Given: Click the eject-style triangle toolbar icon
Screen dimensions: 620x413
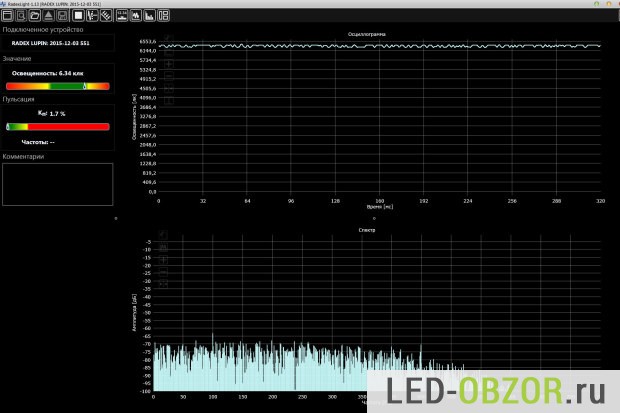Looking at the screenshot, I should point(48,16).
